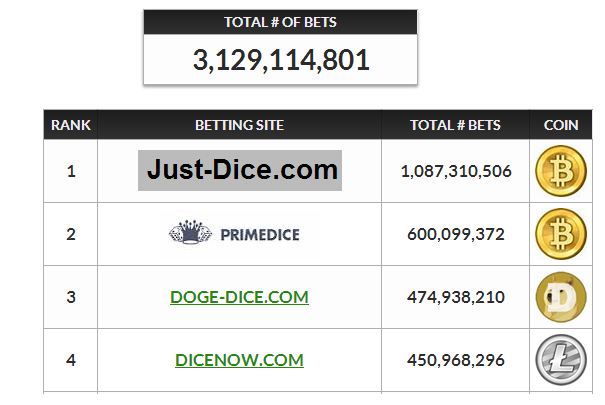Image resolution: width=605 pixels, height=405 pixels.
Task: Select the total bets figure 3,129,114,801
Action: (x=281, y=60)
